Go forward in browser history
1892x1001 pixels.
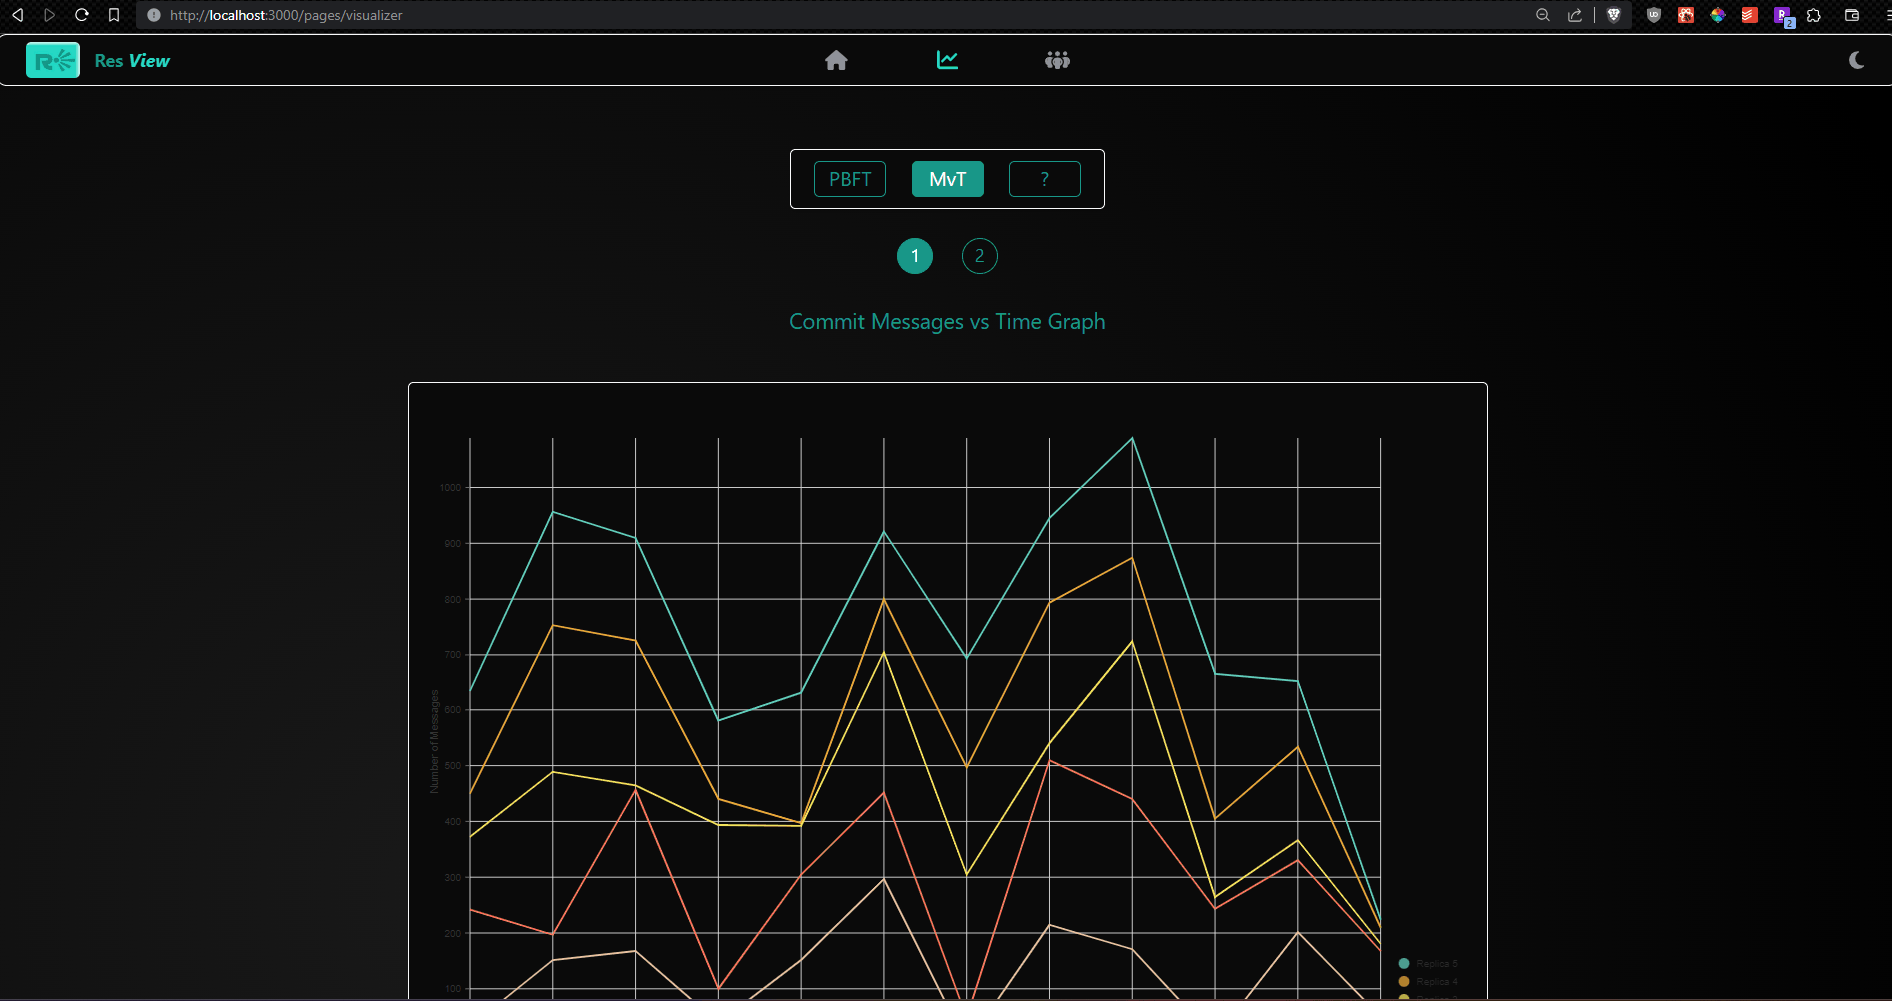point(49,15)
